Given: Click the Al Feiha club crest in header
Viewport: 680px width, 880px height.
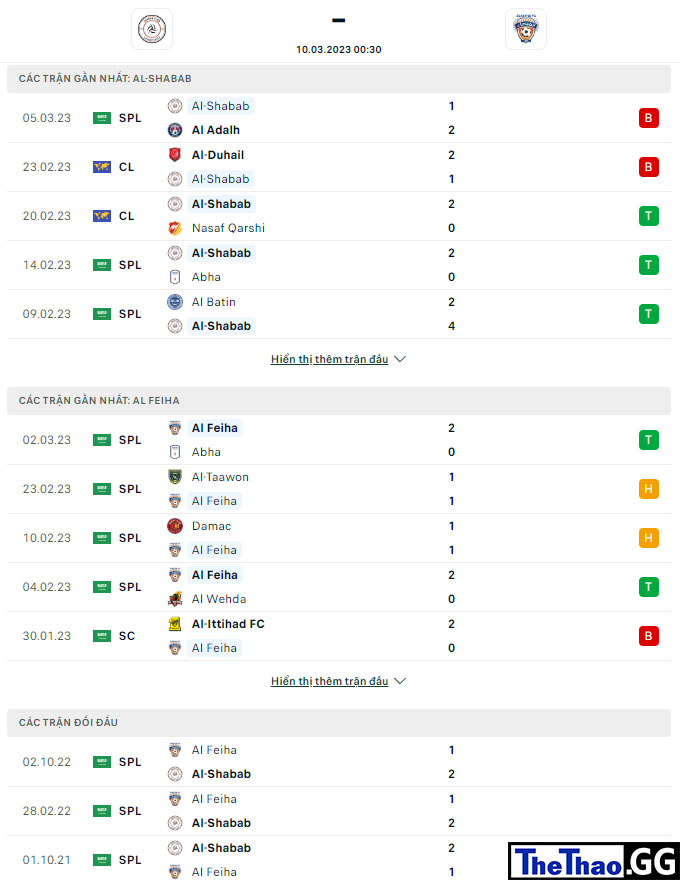Looking at the screenshot, I should click(x=526, y=29).
